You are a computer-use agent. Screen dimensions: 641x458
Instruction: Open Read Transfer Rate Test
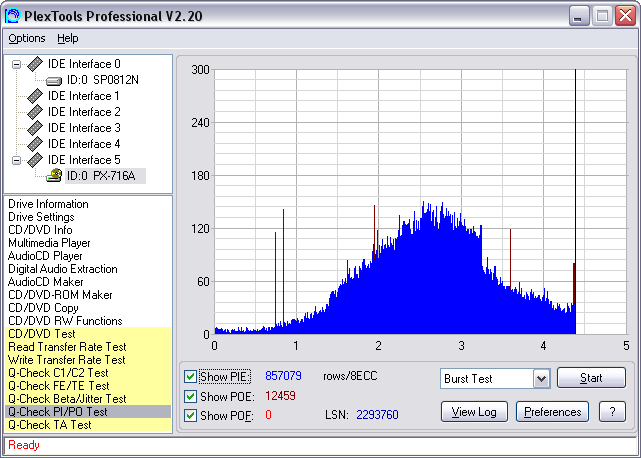tap(88, 347)
